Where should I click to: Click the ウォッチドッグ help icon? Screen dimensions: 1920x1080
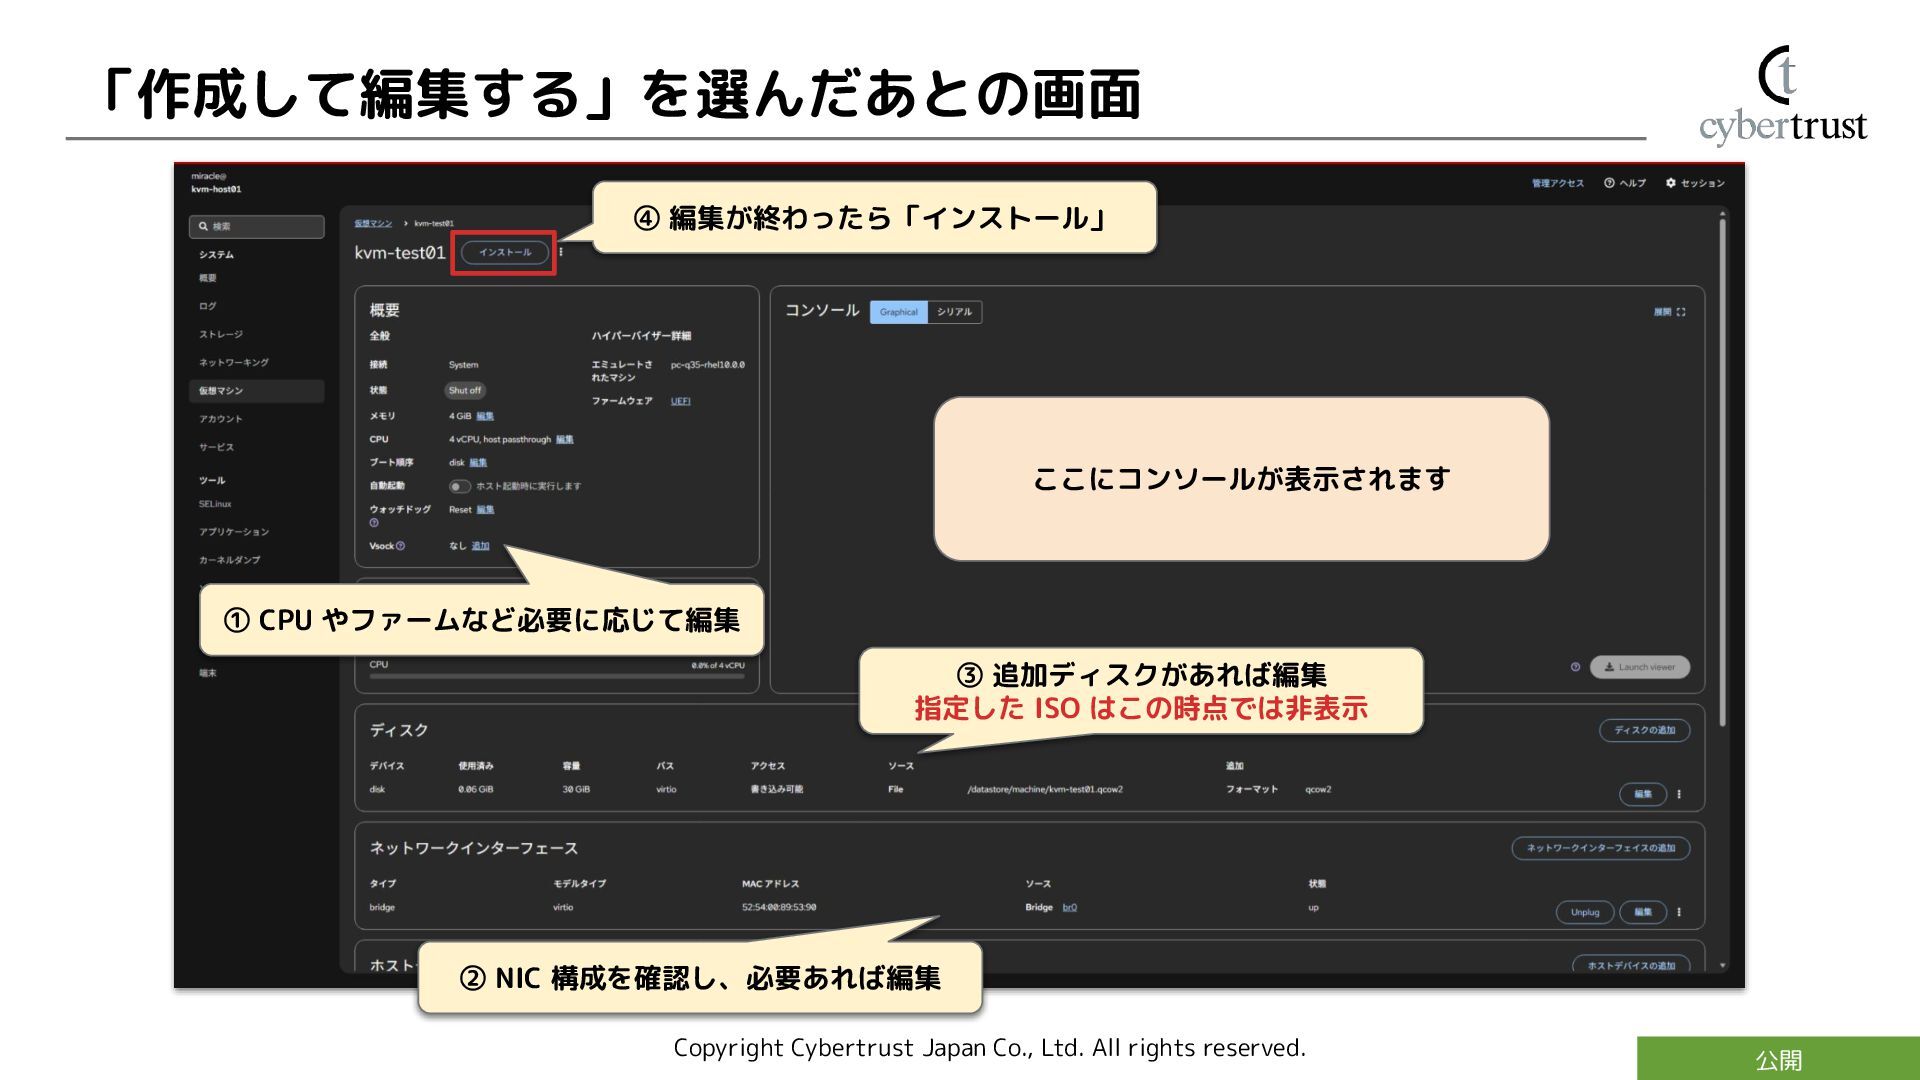[x=374, y=523]
